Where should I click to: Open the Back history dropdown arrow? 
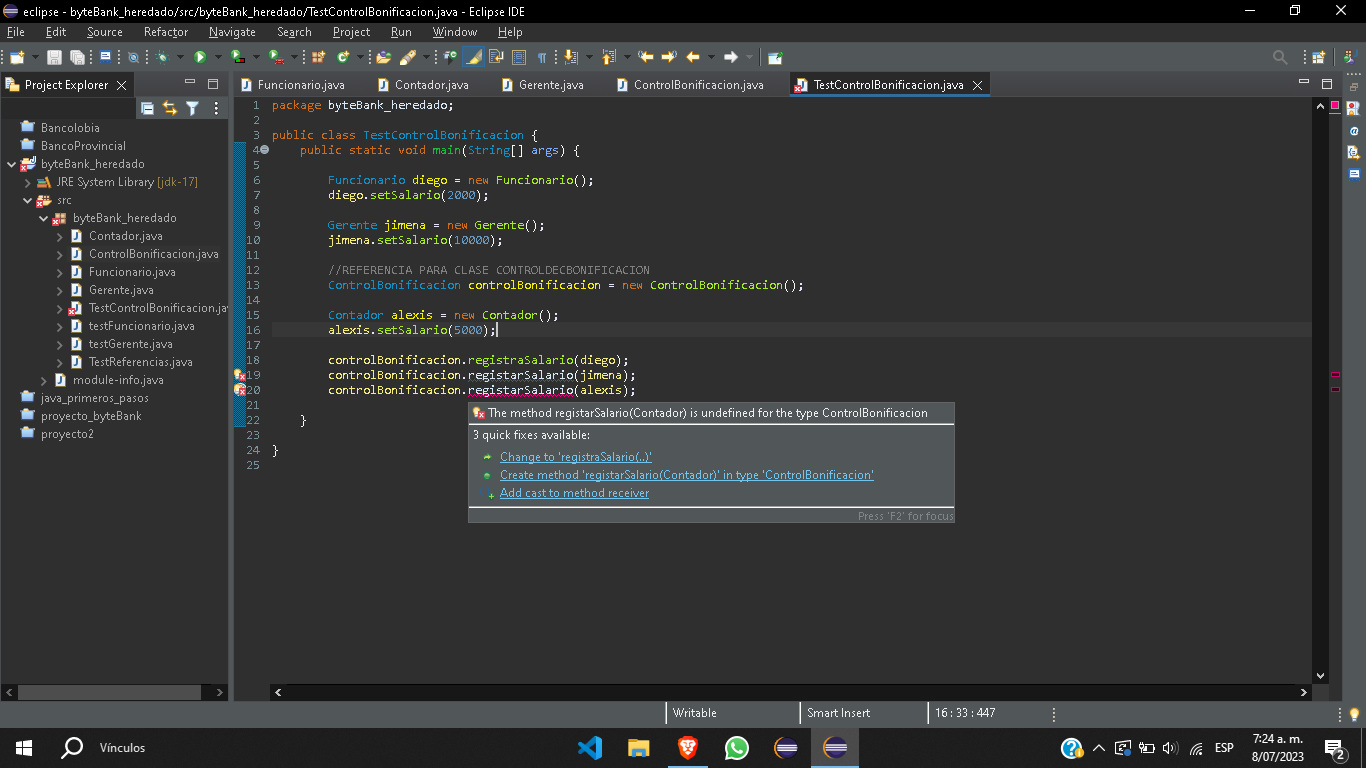click(x=710, y=57)
